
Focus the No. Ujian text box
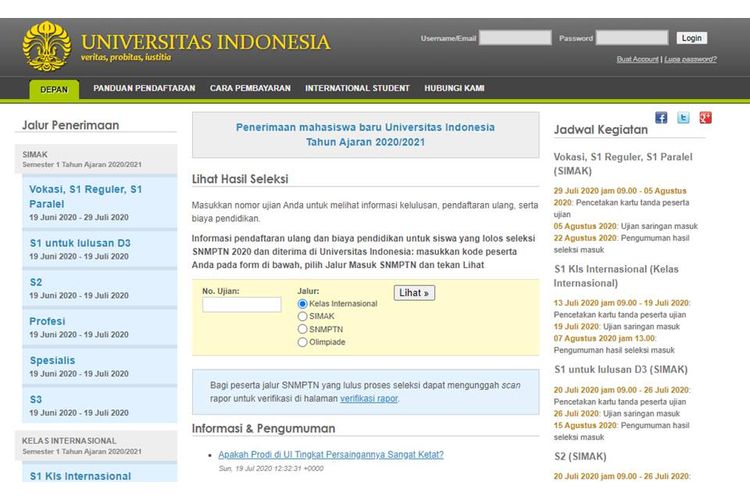click(x=242, y=305)
